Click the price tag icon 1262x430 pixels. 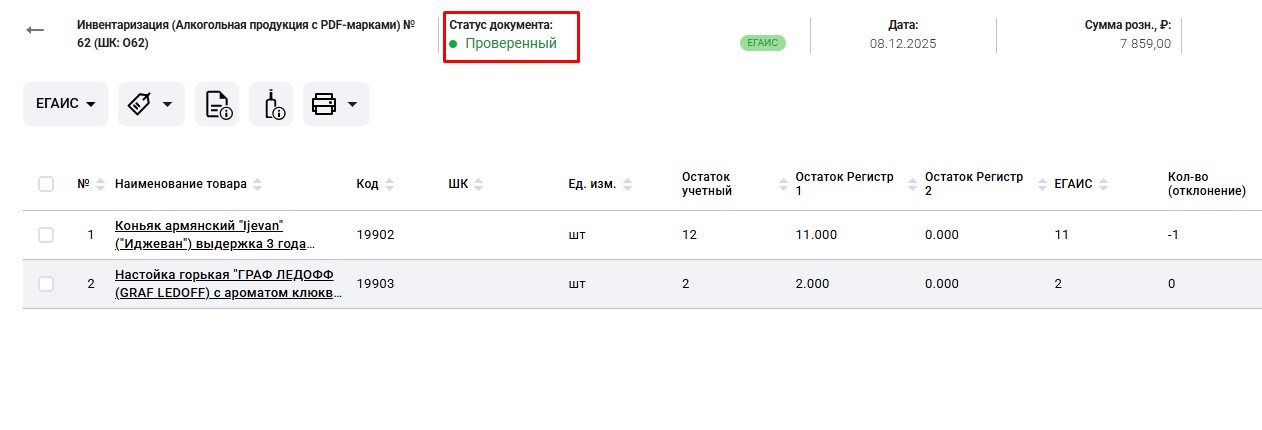(x=140, y=104)
